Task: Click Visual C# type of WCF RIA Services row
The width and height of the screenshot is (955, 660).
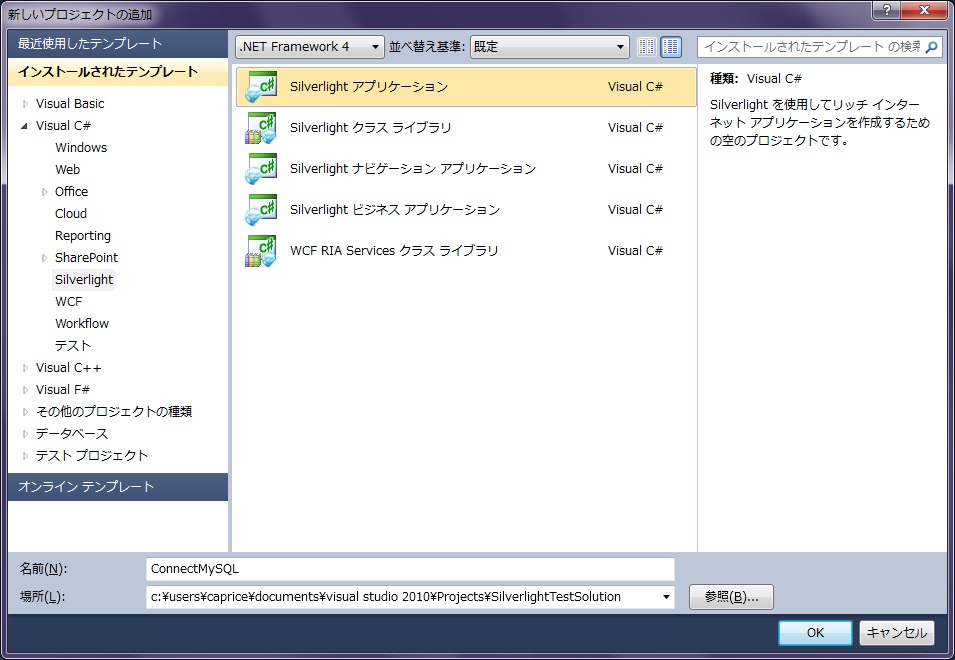Action: click(x=635, y=251)
